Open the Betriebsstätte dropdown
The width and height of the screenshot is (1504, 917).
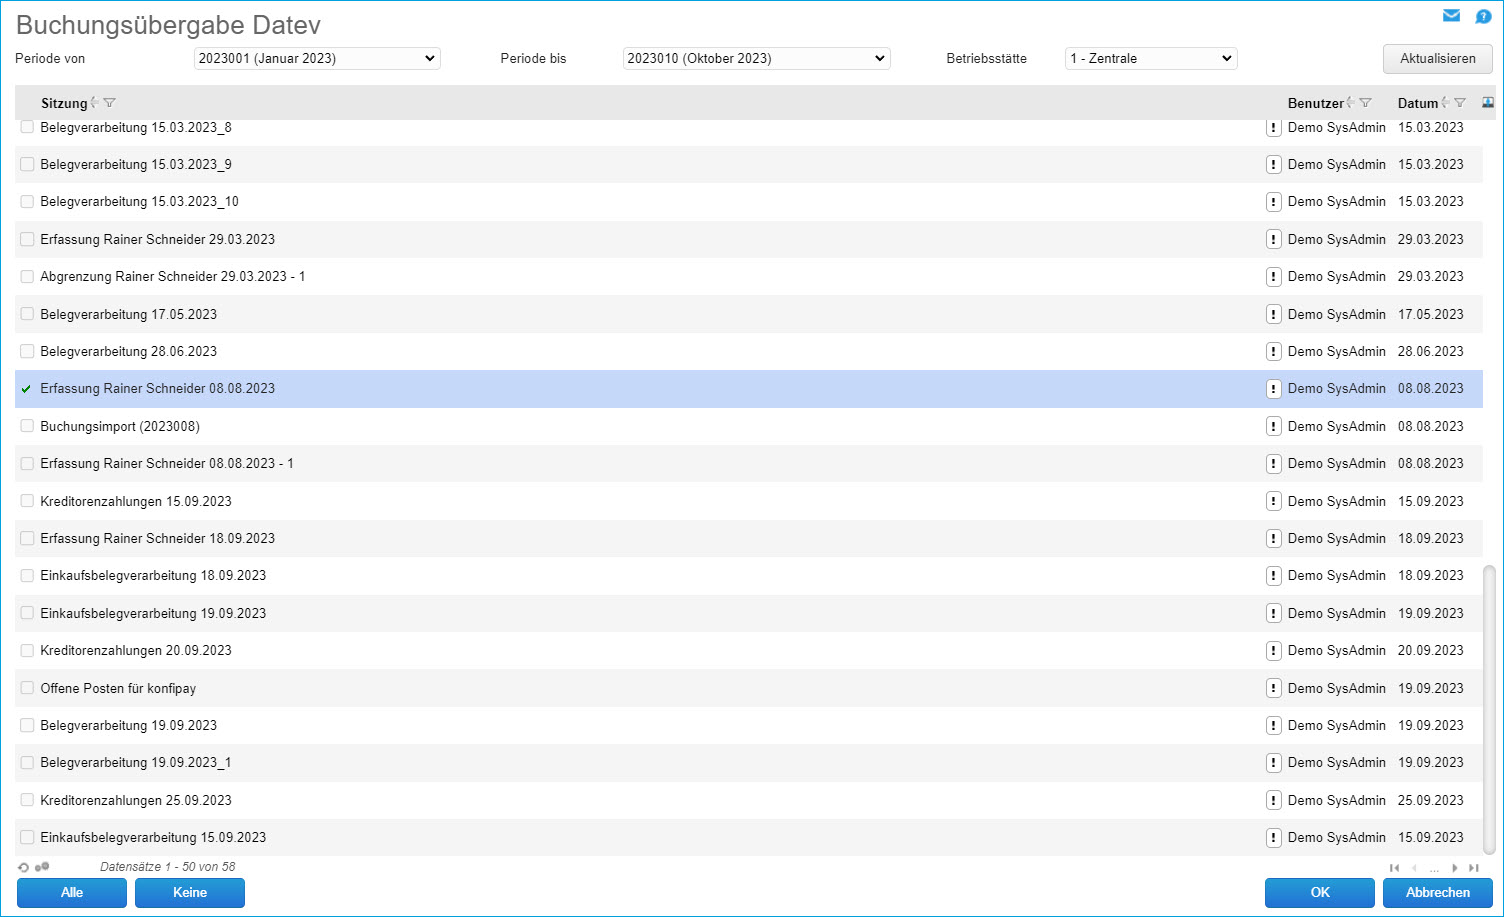[x=1151, y=59]
